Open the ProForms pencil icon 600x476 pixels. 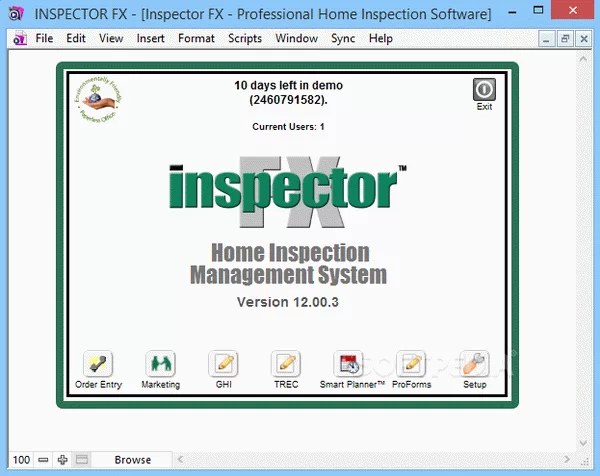tap(411, 364)
